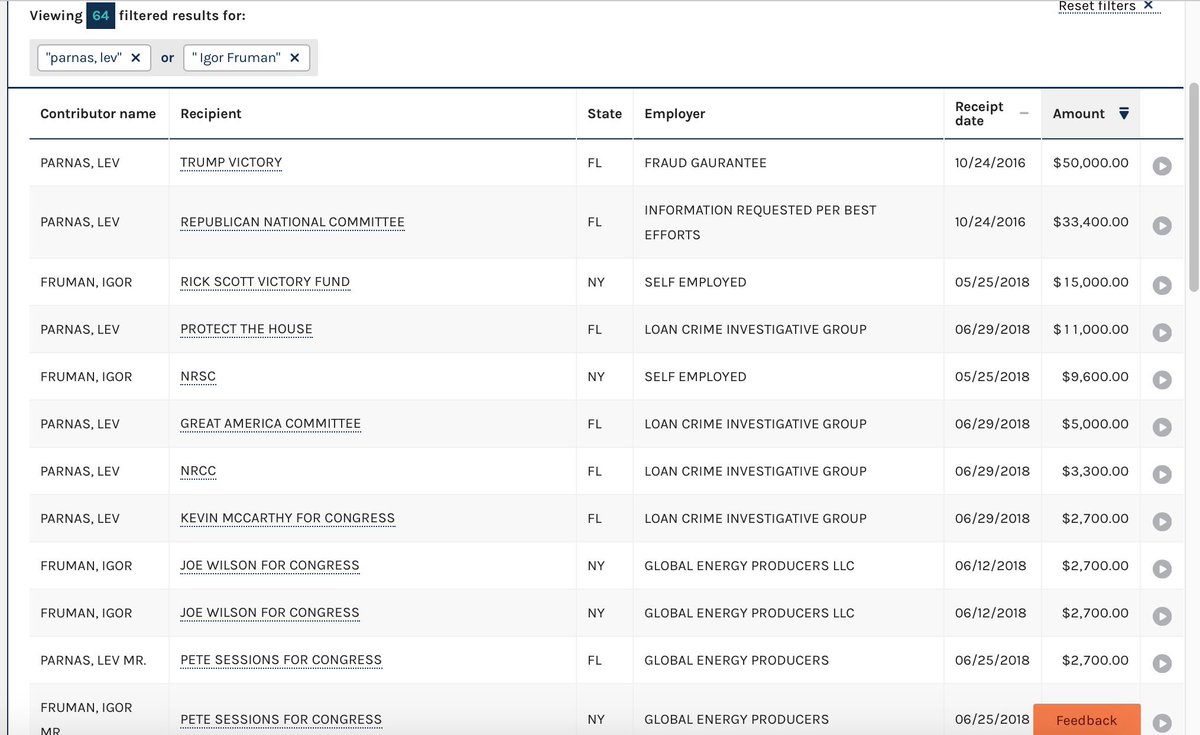Select the "Igor Fruman" filter tag text

click(236, 58)
